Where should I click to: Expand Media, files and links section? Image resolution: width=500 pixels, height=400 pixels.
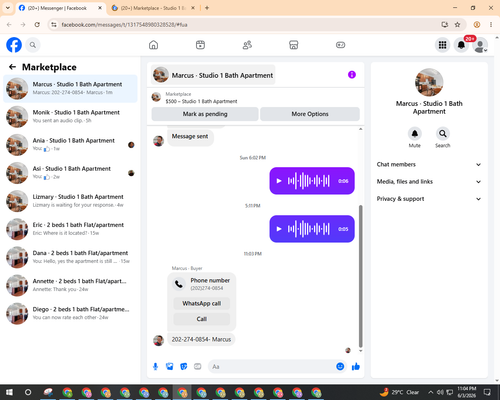[x=429, y=182]
